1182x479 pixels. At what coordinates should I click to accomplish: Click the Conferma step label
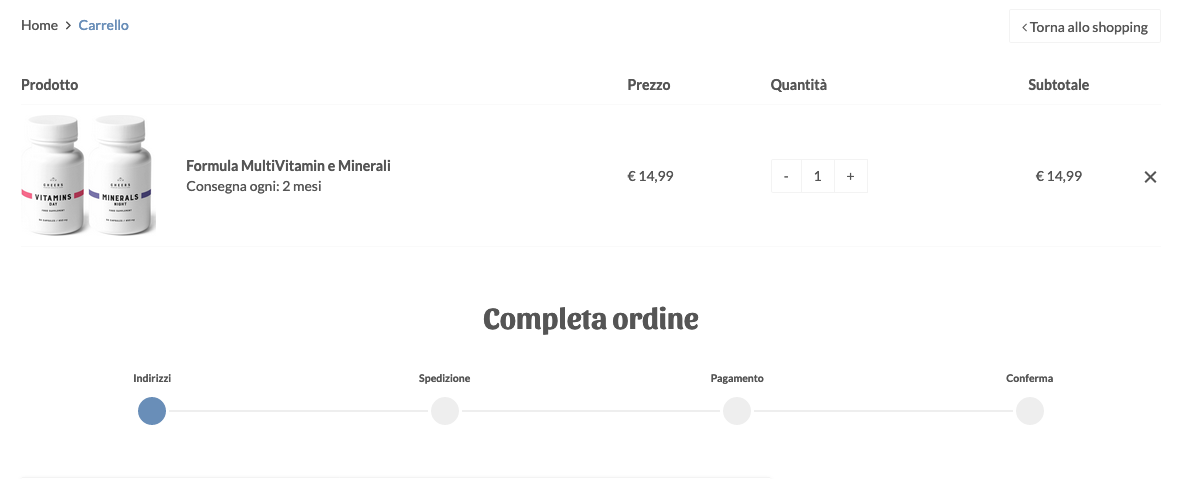click(1030, 378)
